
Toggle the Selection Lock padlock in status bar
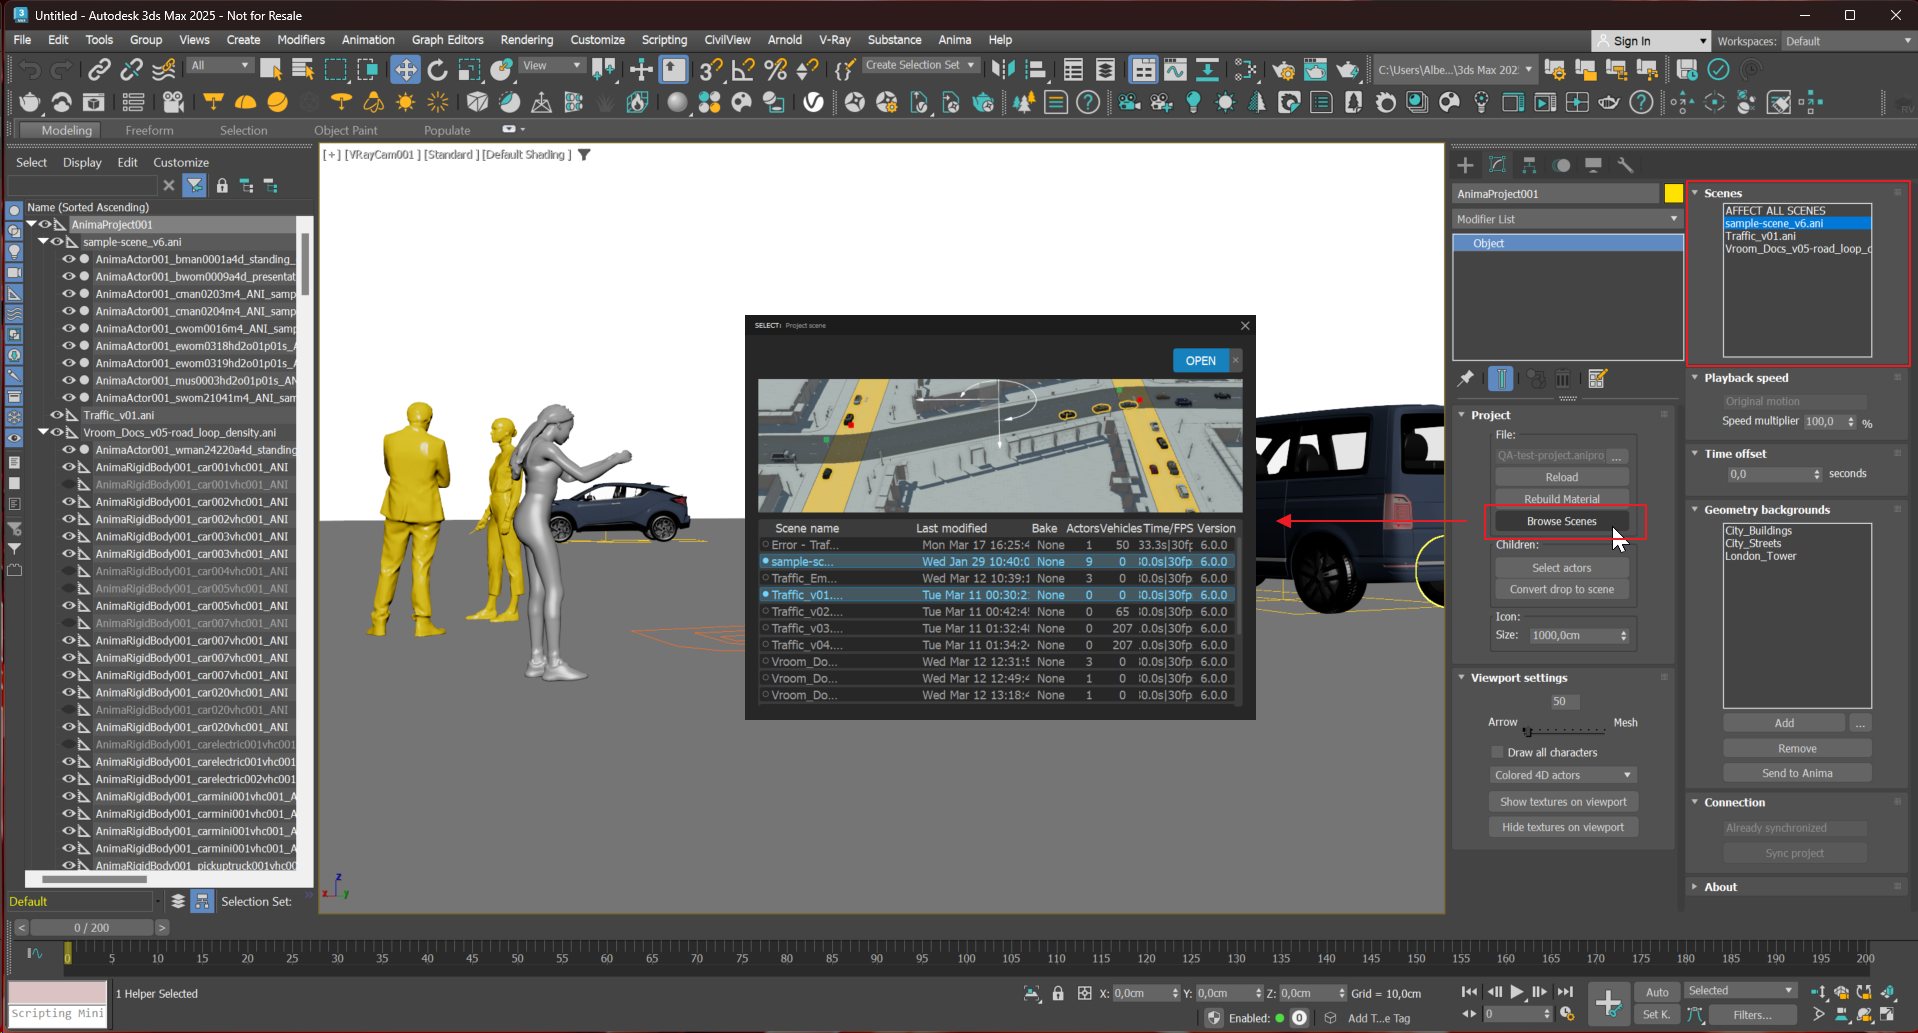[1058, 993]
